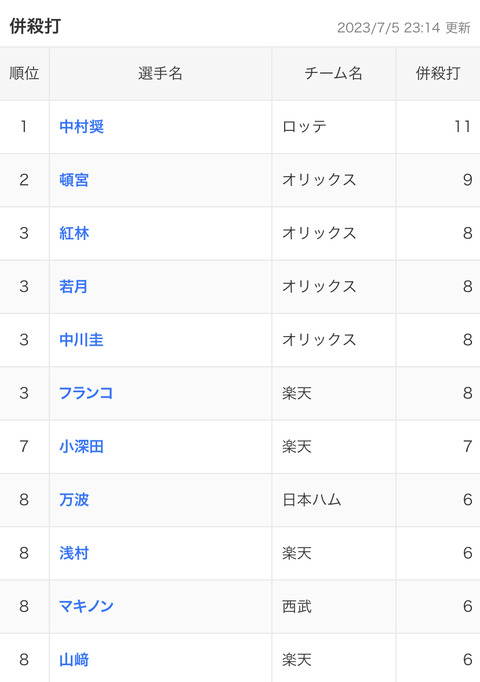The width and height of the screenshot is (480, 682).
Task: Open player link 浅村
Action: point(74,553)
